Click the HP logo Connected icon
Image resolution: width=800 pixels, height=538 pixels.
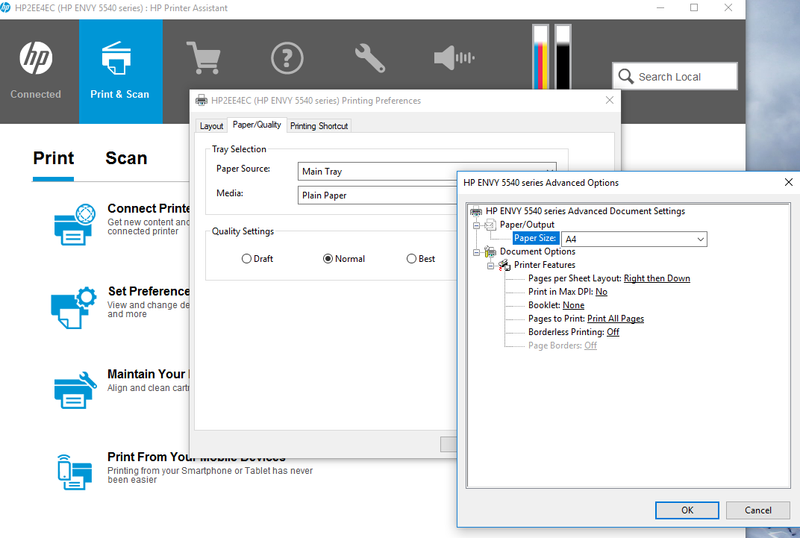pyautogui.click(x=36, y=60)
